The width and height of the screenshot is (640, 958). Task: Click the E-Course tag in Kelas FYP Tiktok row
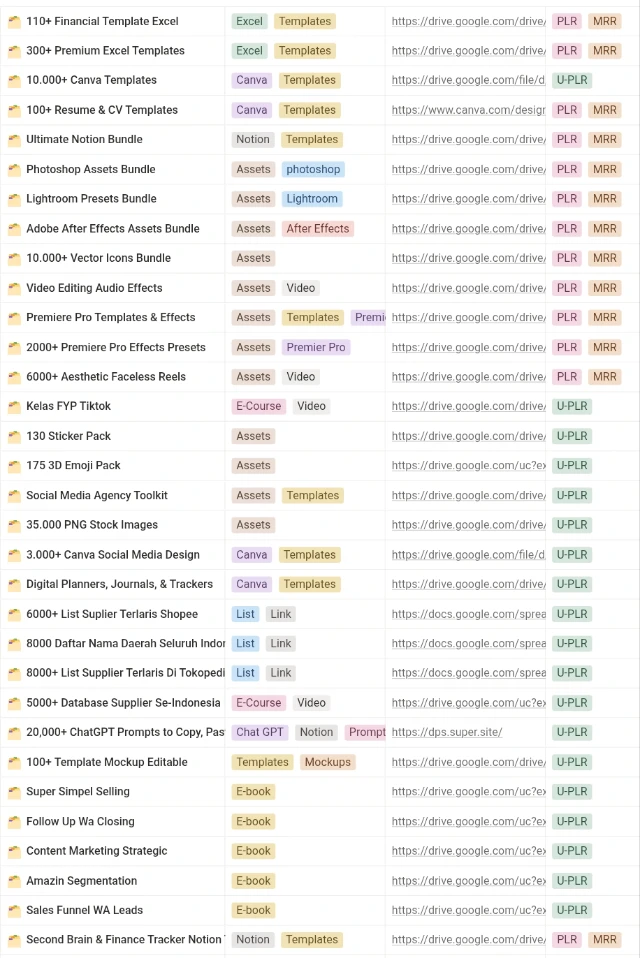(259, 406)
